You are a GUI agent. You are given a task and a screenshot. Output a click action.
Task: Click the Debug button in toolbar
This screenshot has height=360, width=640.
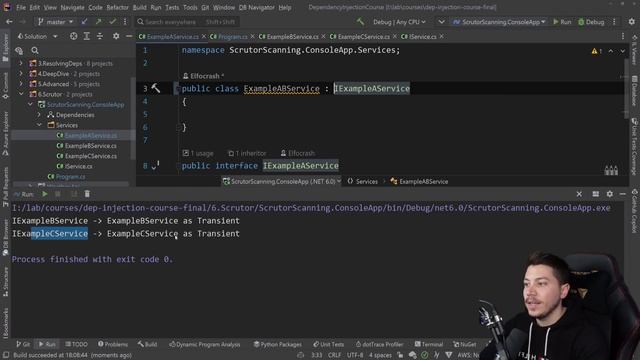pos(591,22)
